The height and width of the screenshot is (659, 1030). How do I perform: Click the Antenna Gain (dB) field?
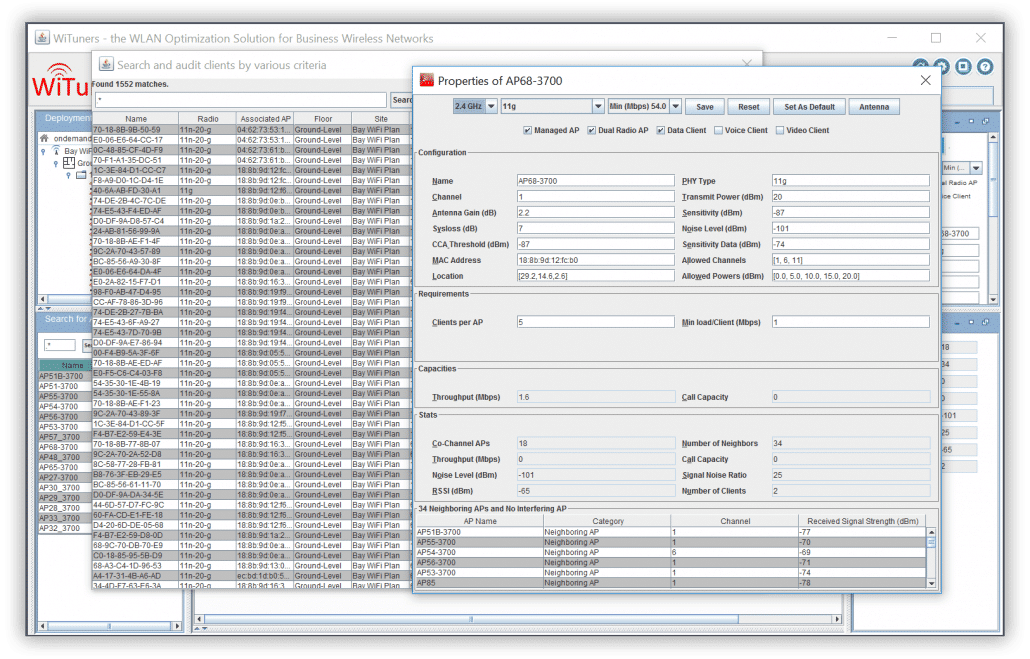click(595, 212)
